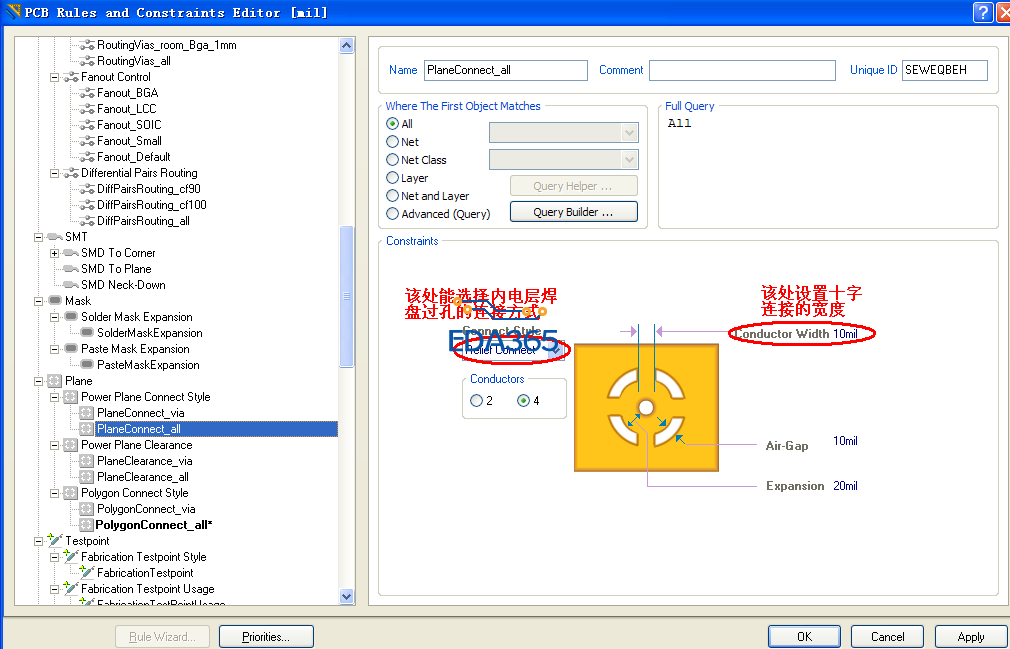The image size is (1010, 649).
Task: Select the Advanced (Query) radio option
Action: [392, 214]
